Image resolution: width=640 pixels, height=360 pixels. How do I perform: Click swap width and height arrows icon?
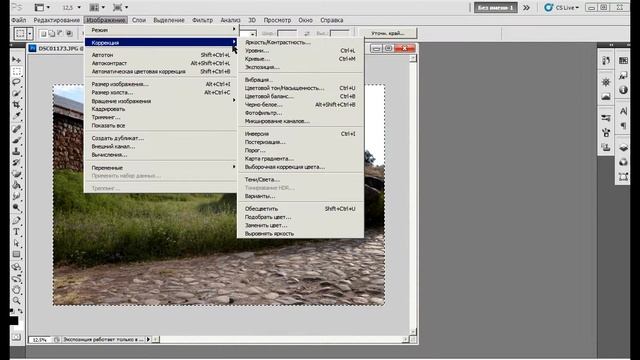click(x=307, y=33)
